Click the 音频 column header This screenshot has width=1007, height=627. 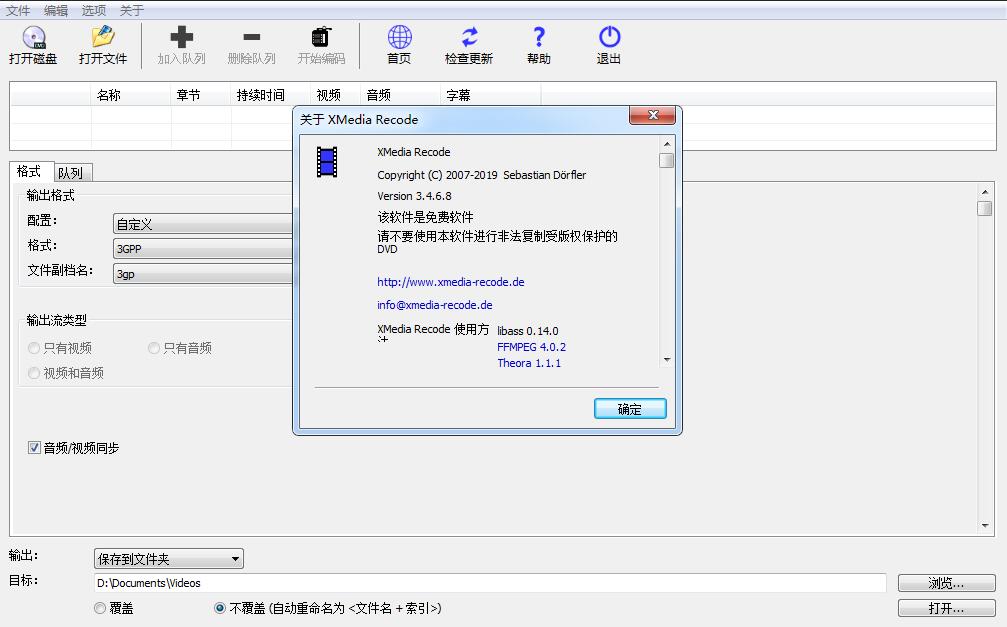[401, 95]
